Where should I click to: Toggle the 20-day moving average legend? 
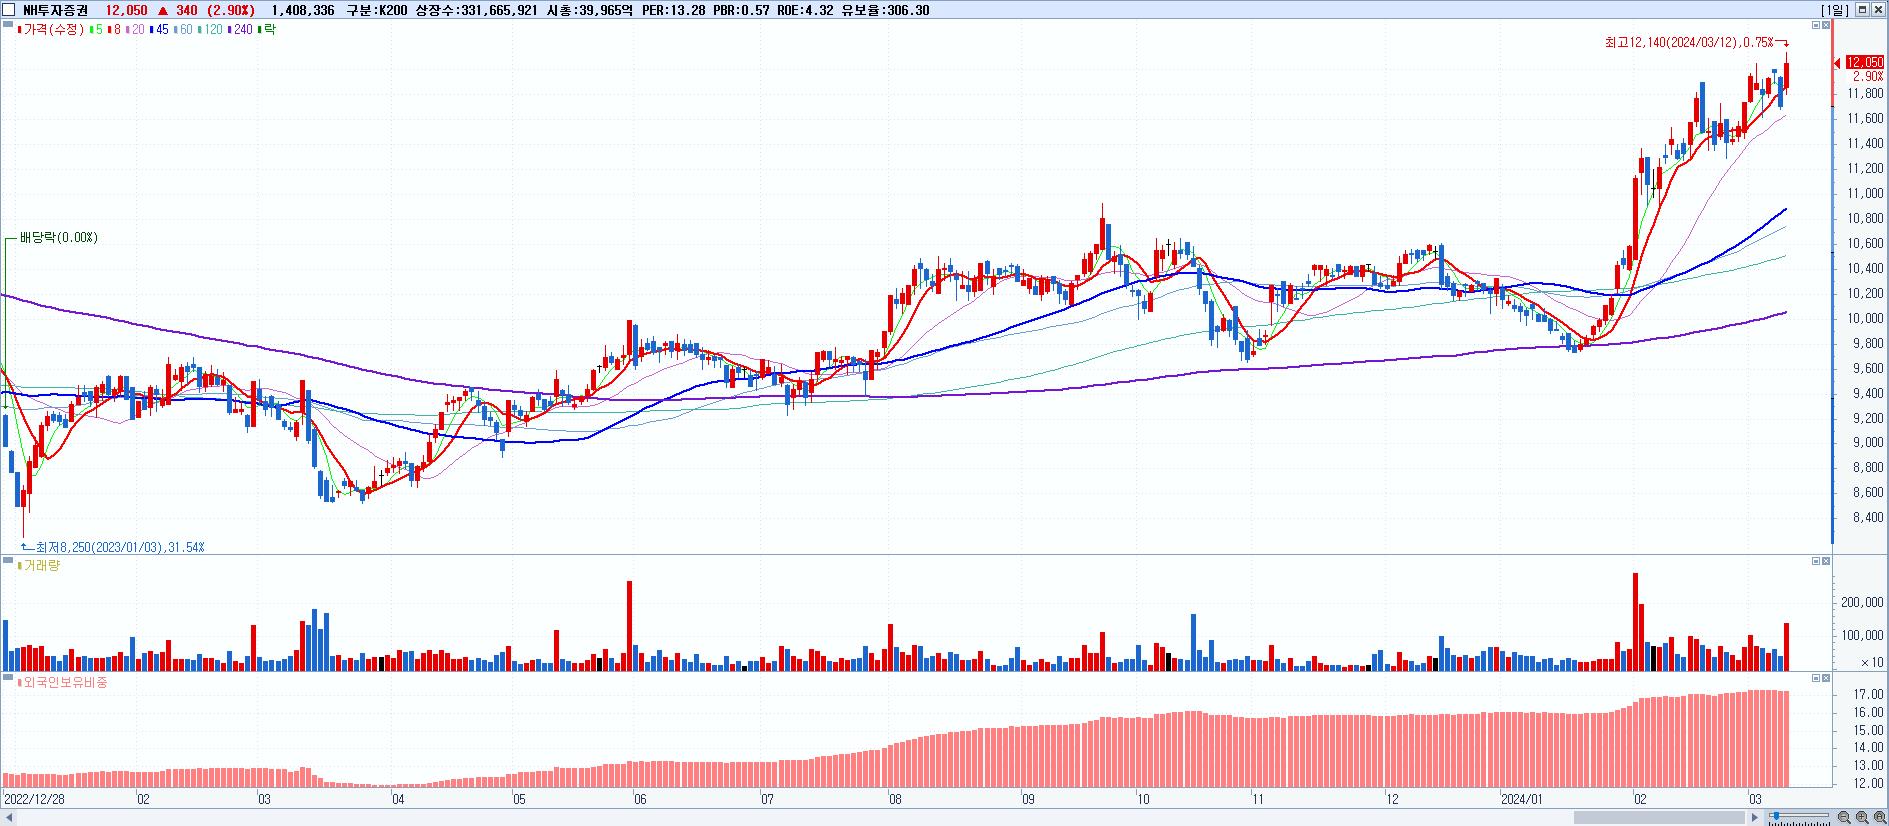(x=134, y=30)
